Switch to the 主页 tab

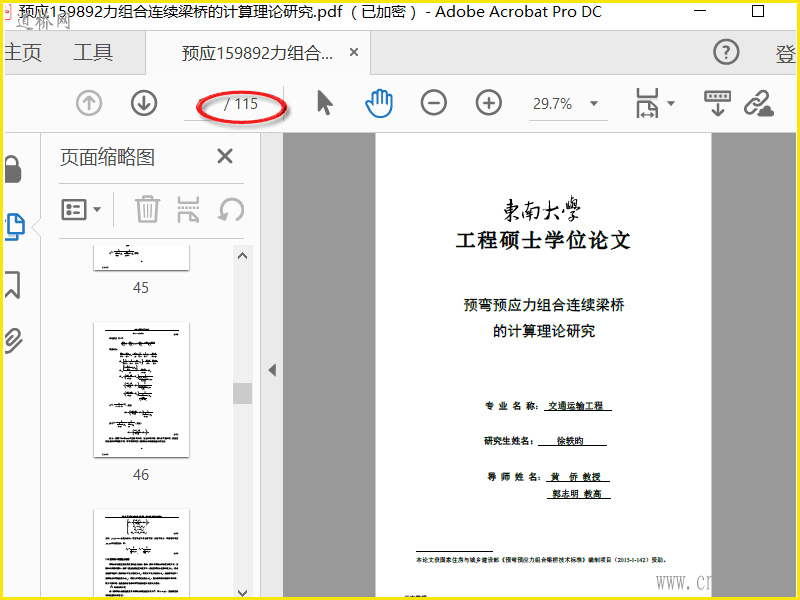[x=23, y=52]
